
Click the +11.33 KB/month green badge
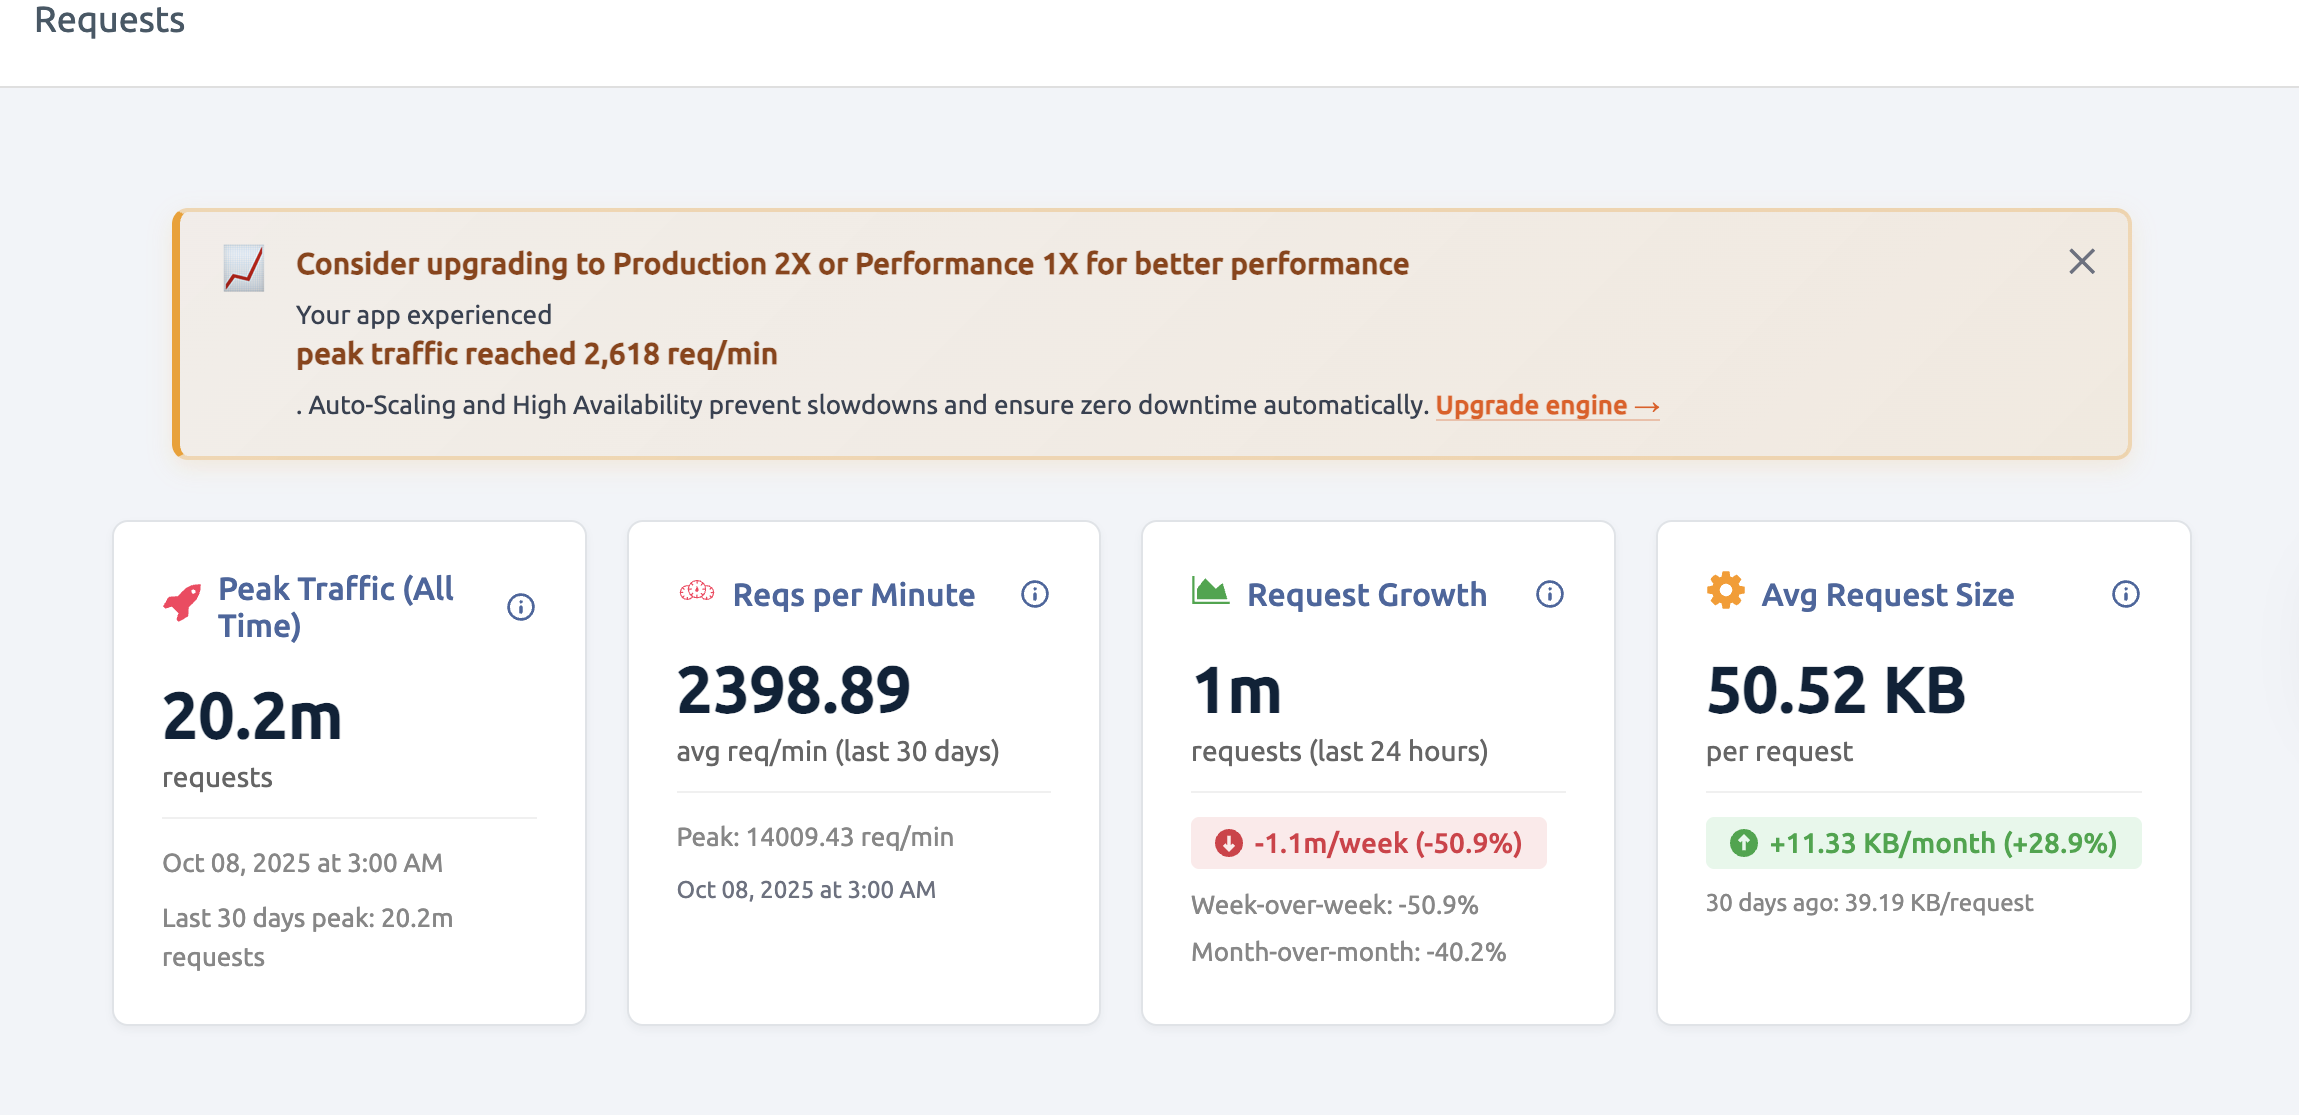(x=1923, y=843)
